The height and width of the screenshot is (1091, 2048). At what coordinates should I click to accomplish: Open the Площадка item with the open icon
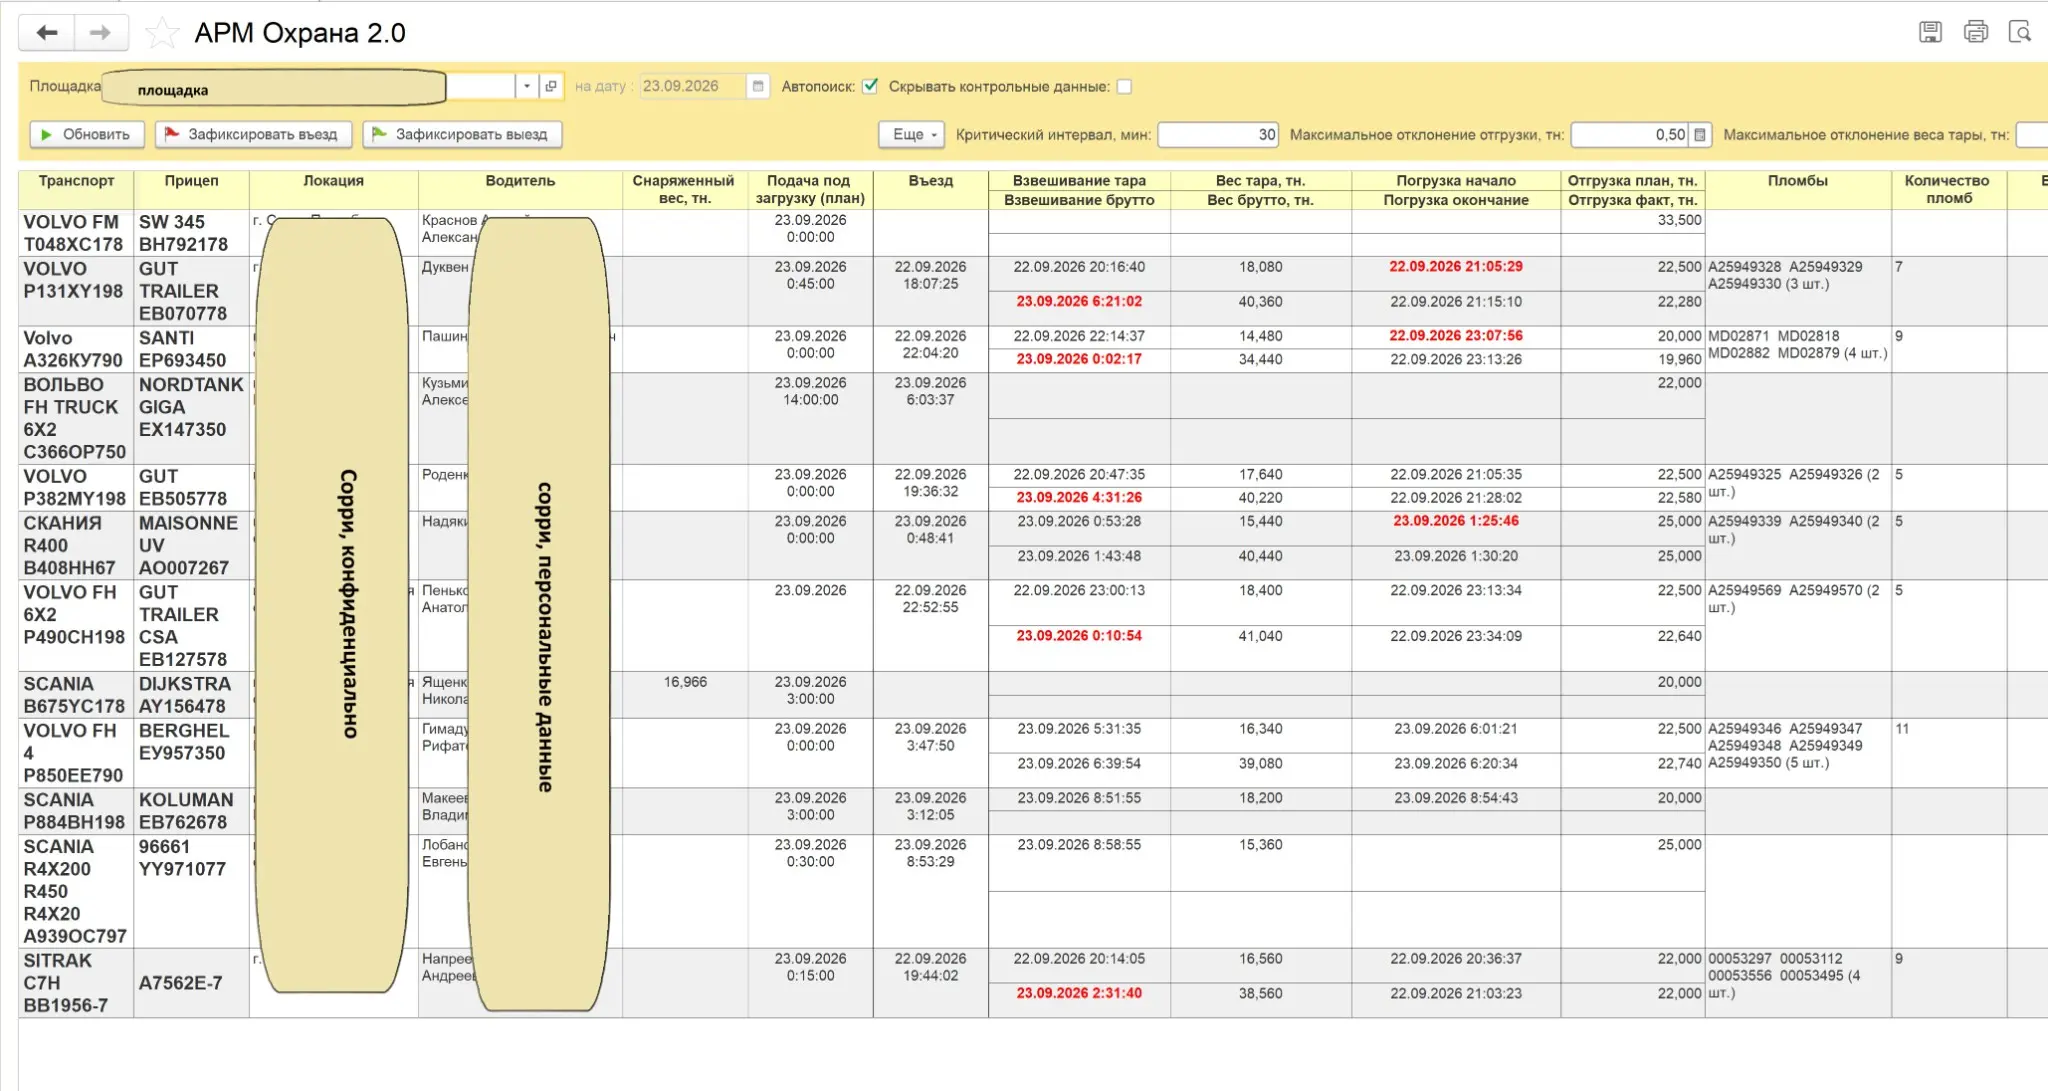[x=551, y=86]
